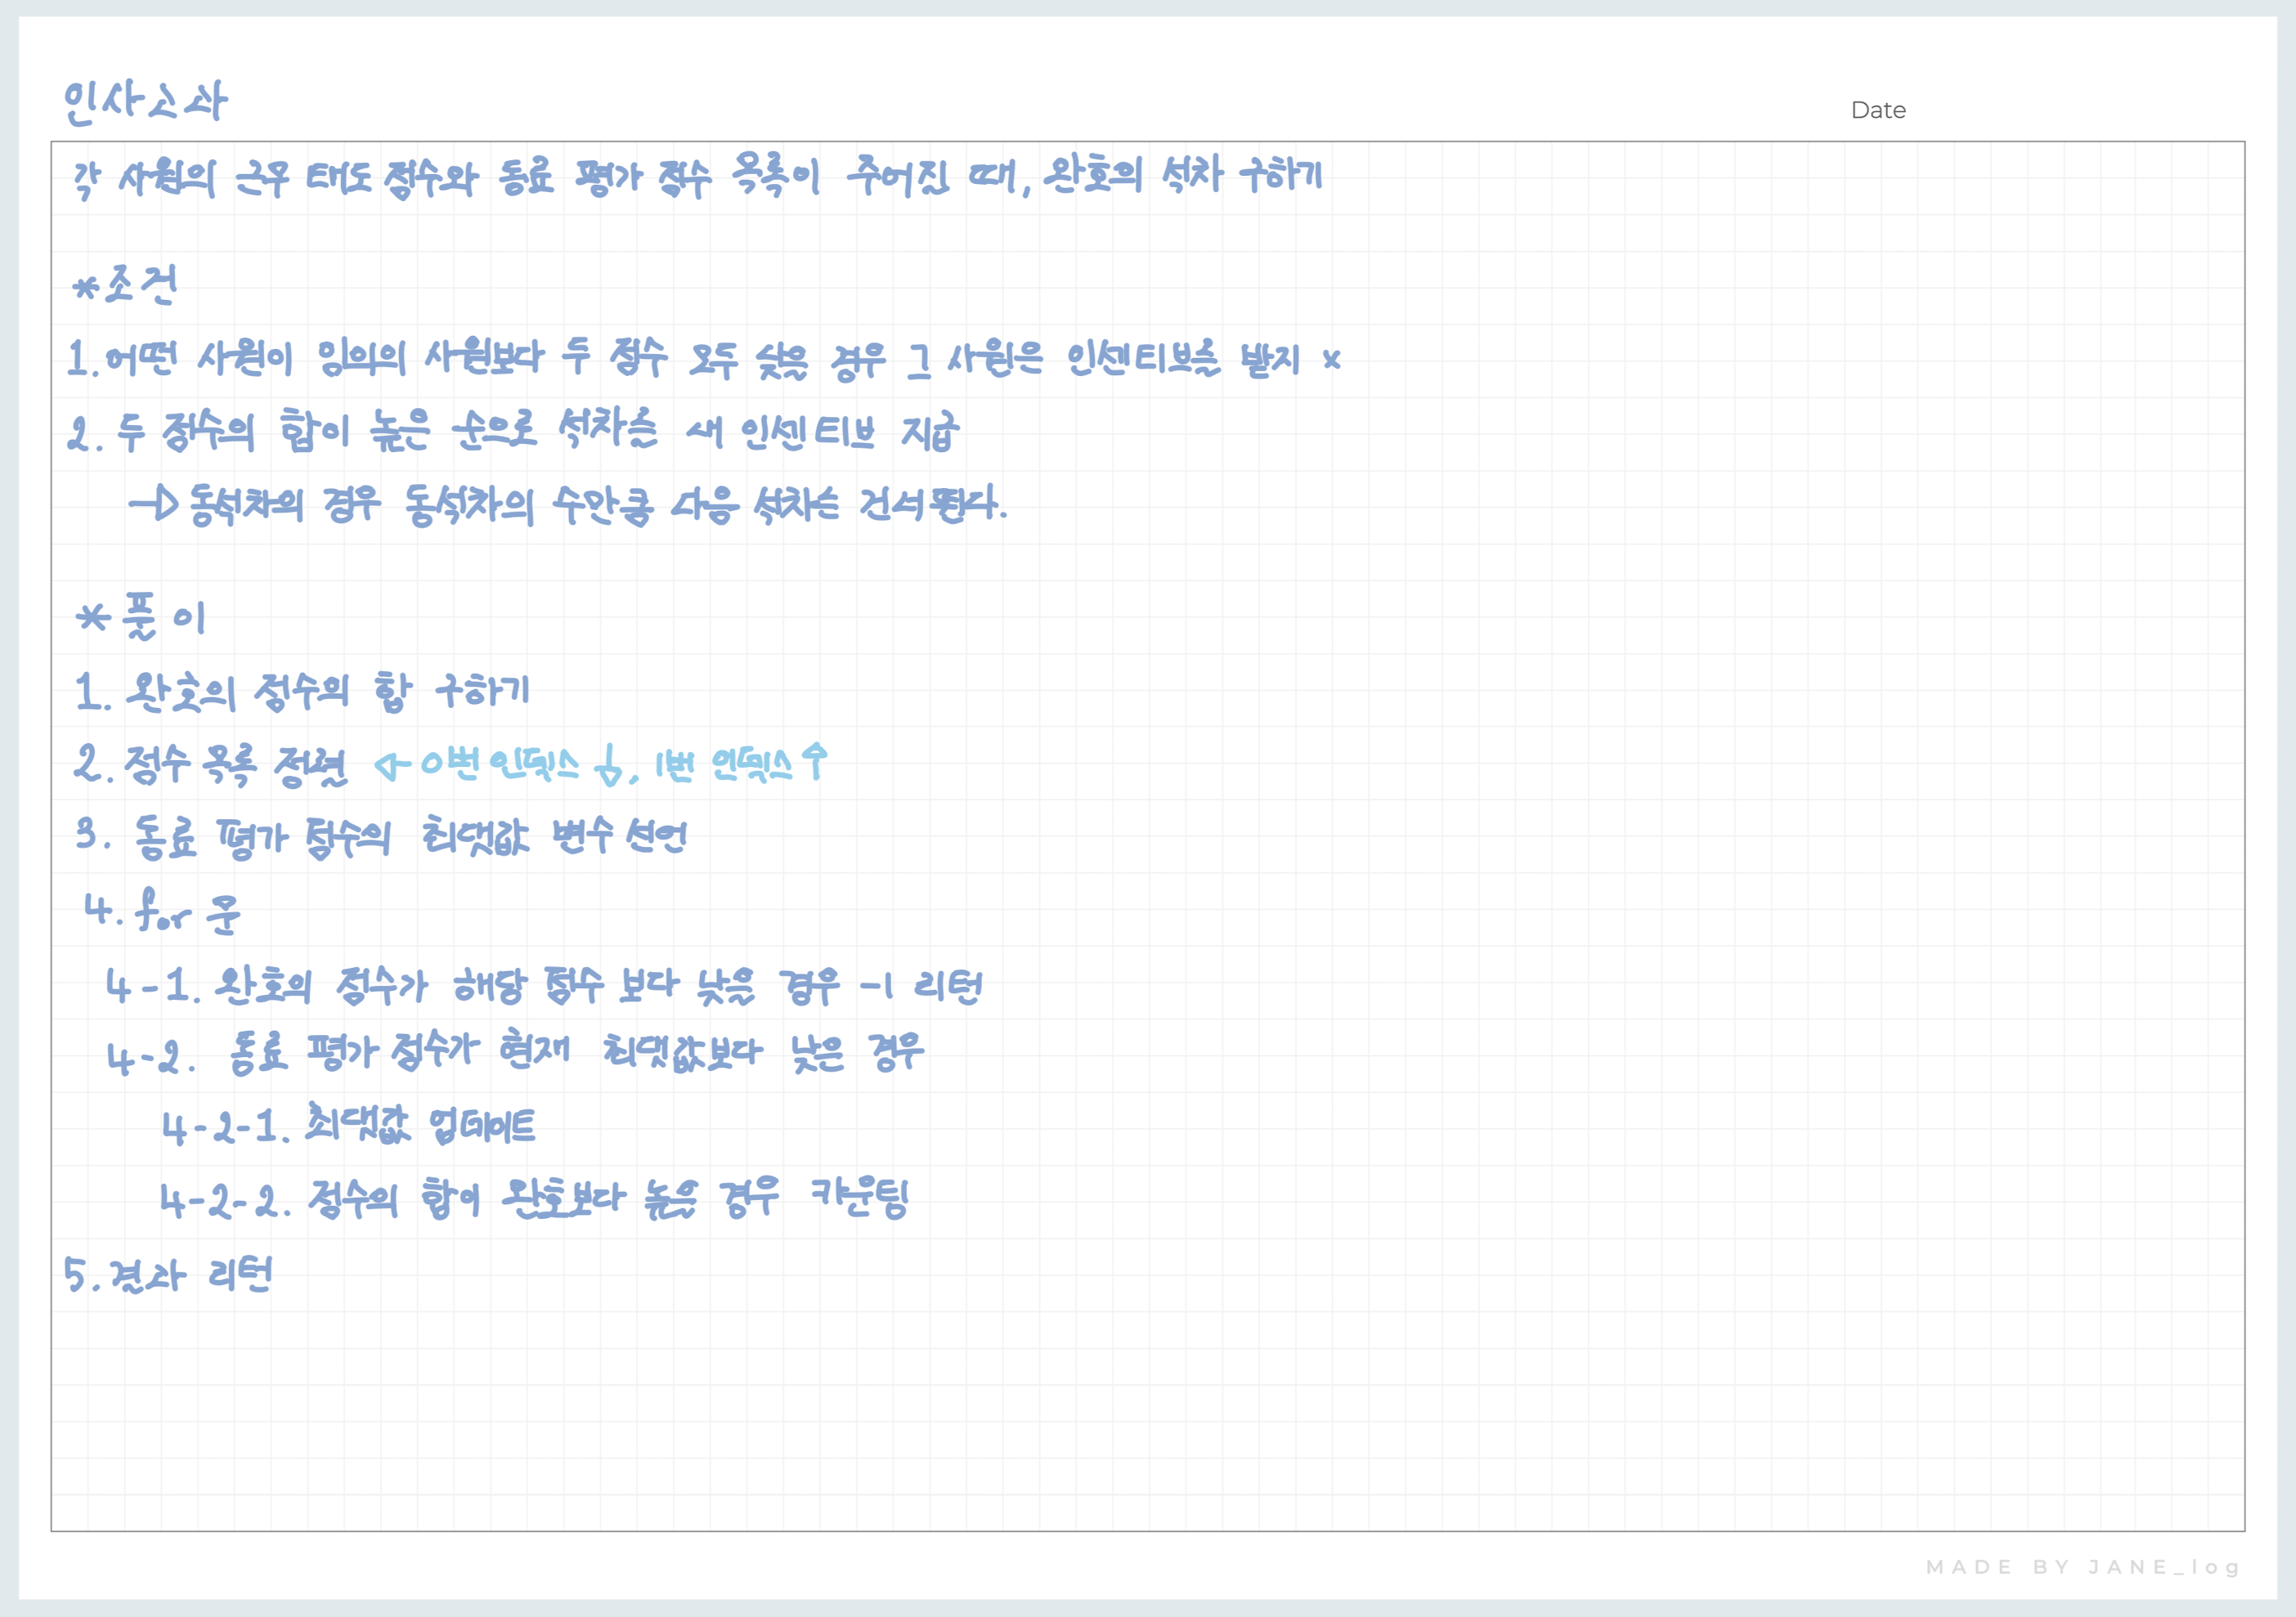Click the '조건' section heading

142,286
